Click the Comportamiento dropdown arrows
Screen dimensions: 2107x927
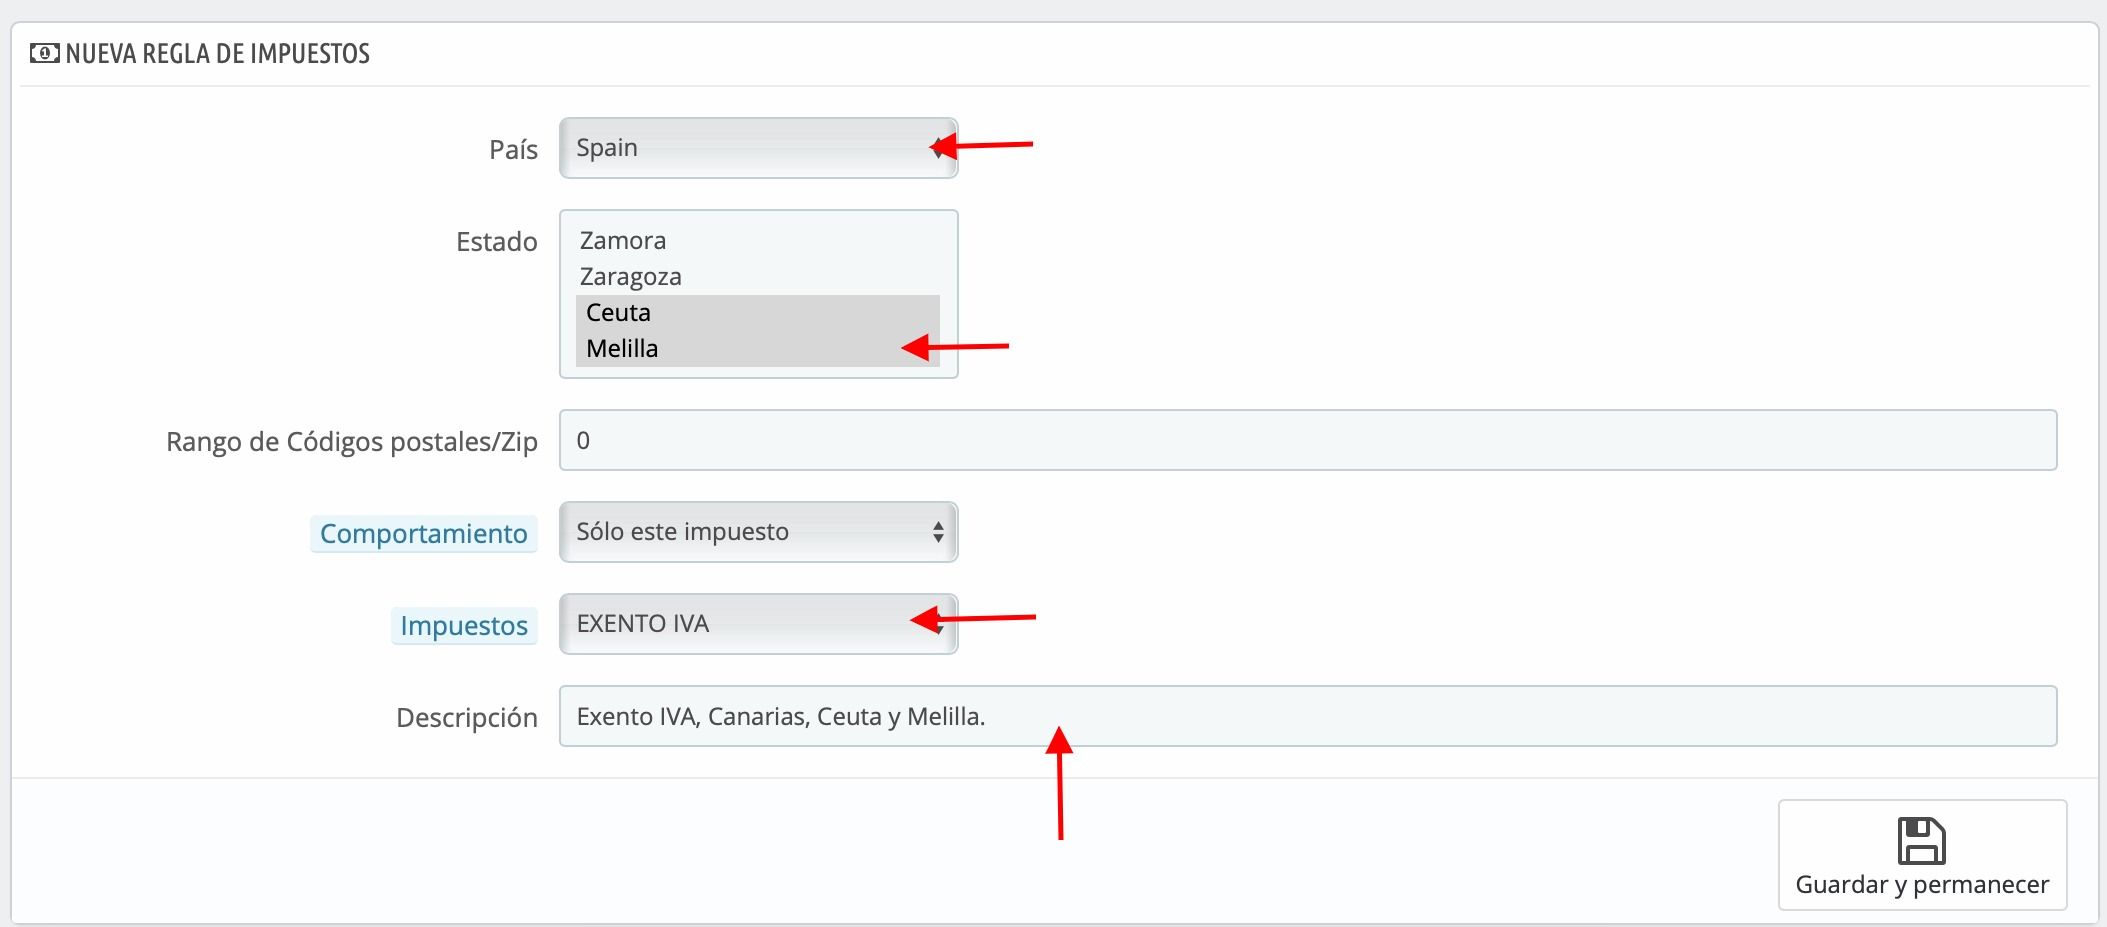click(x=938, y=532)
